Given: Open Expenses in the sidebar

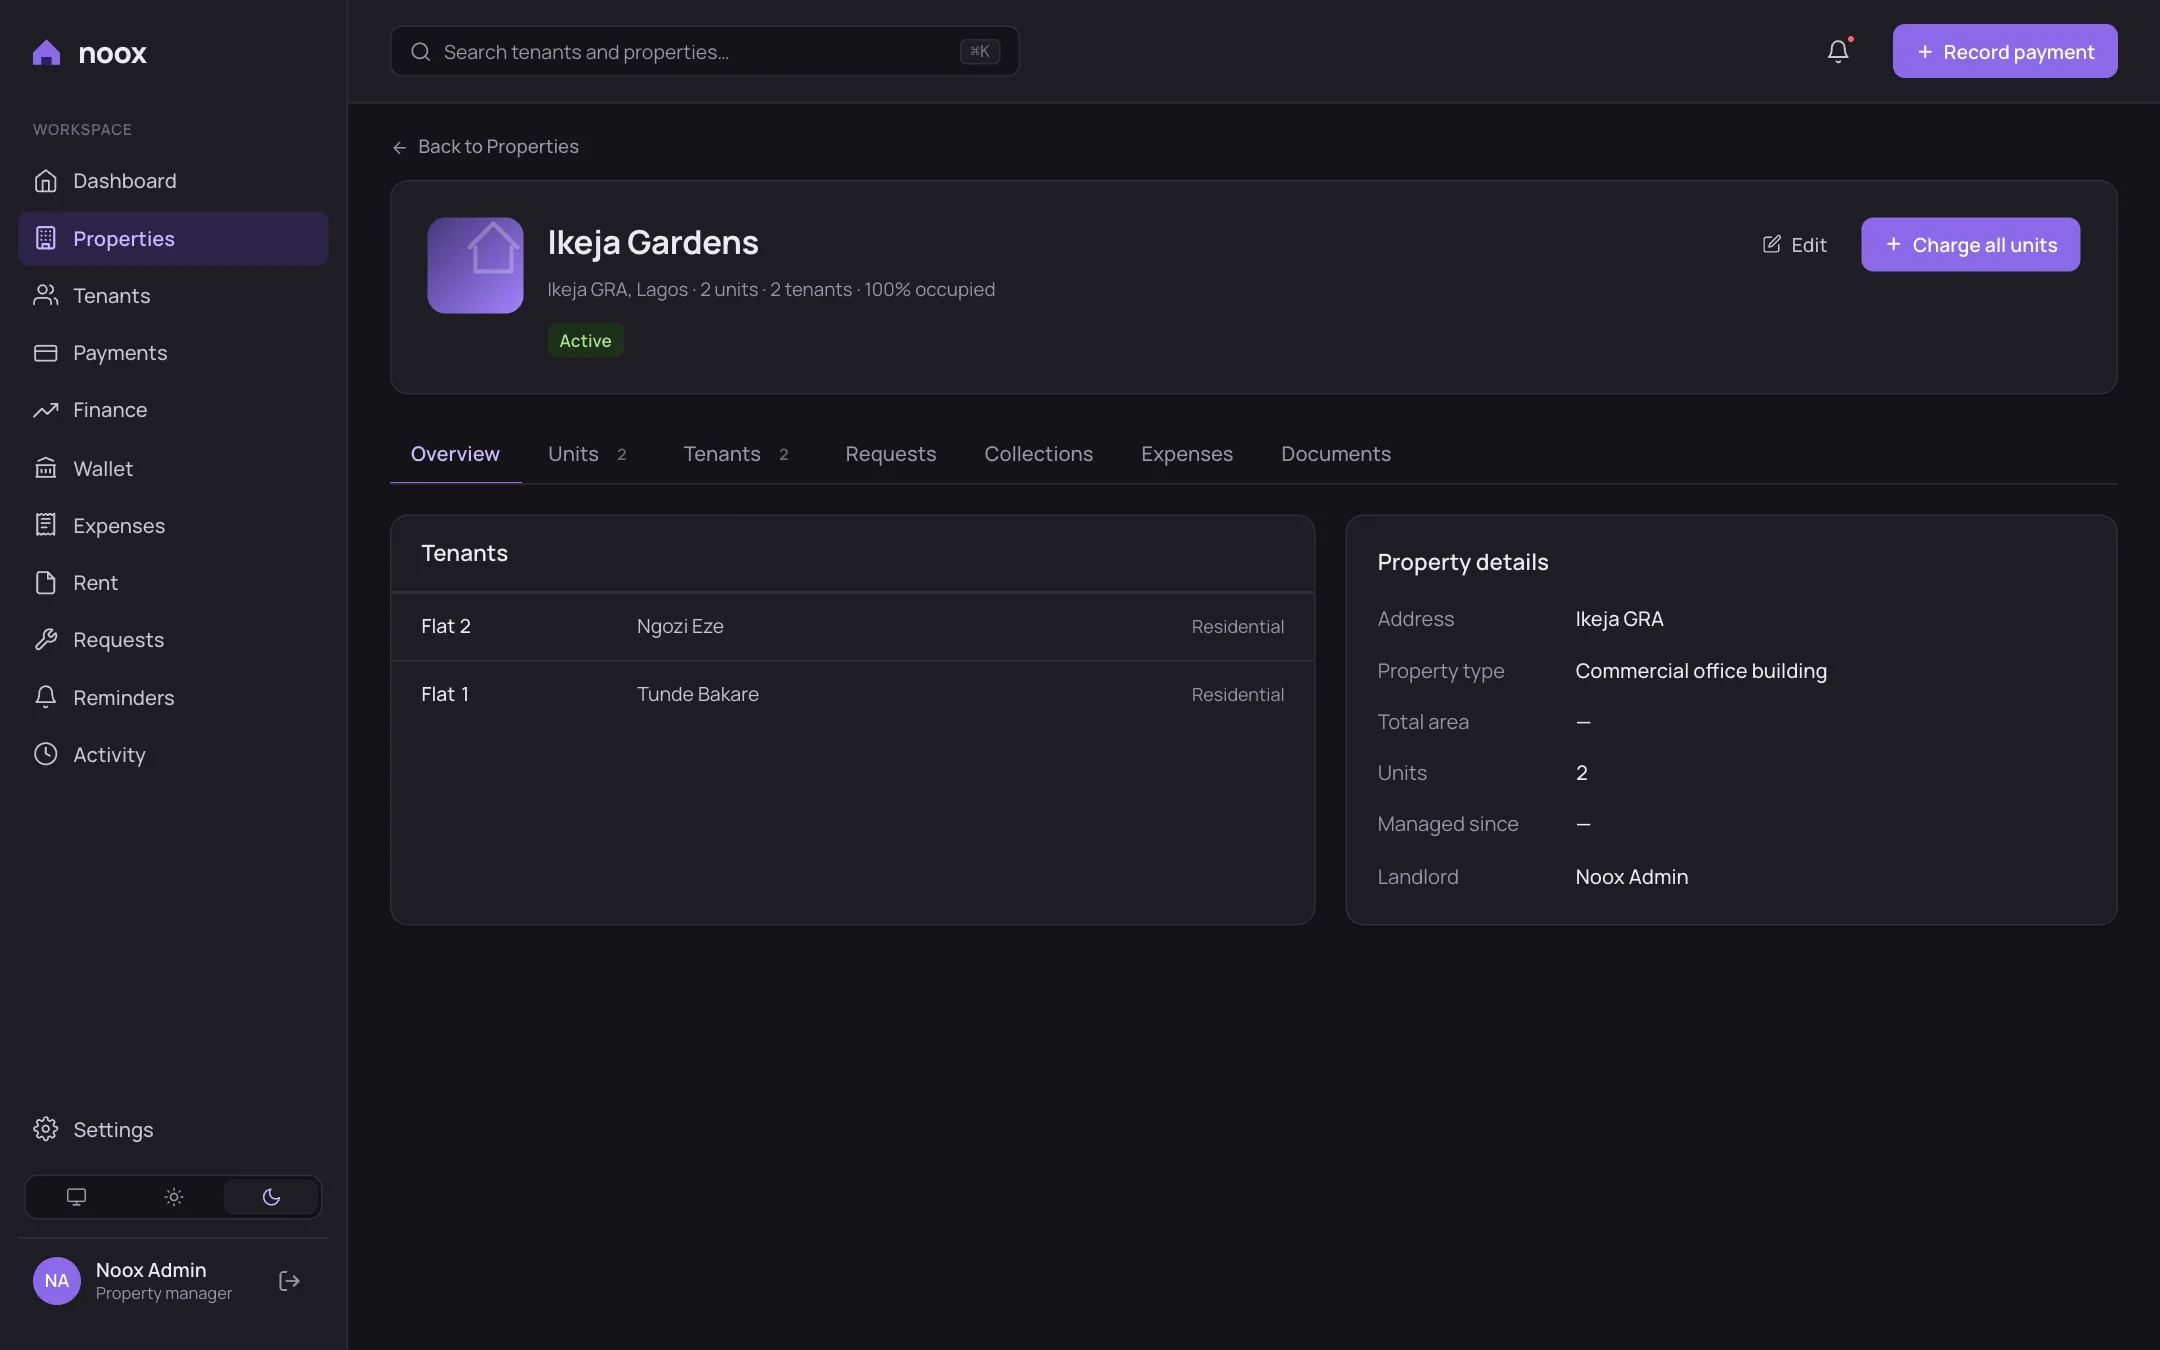Looking at the screenshot, I should (173, 525).
